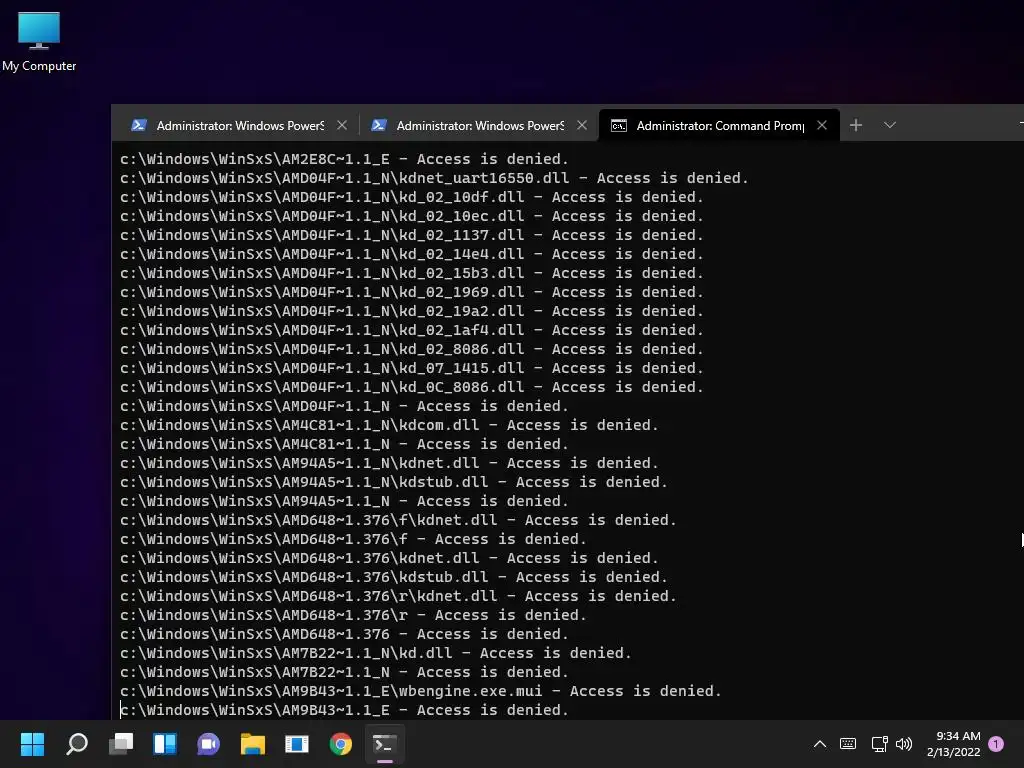Open Microsoft Store from taskbar

pos(296,744)
